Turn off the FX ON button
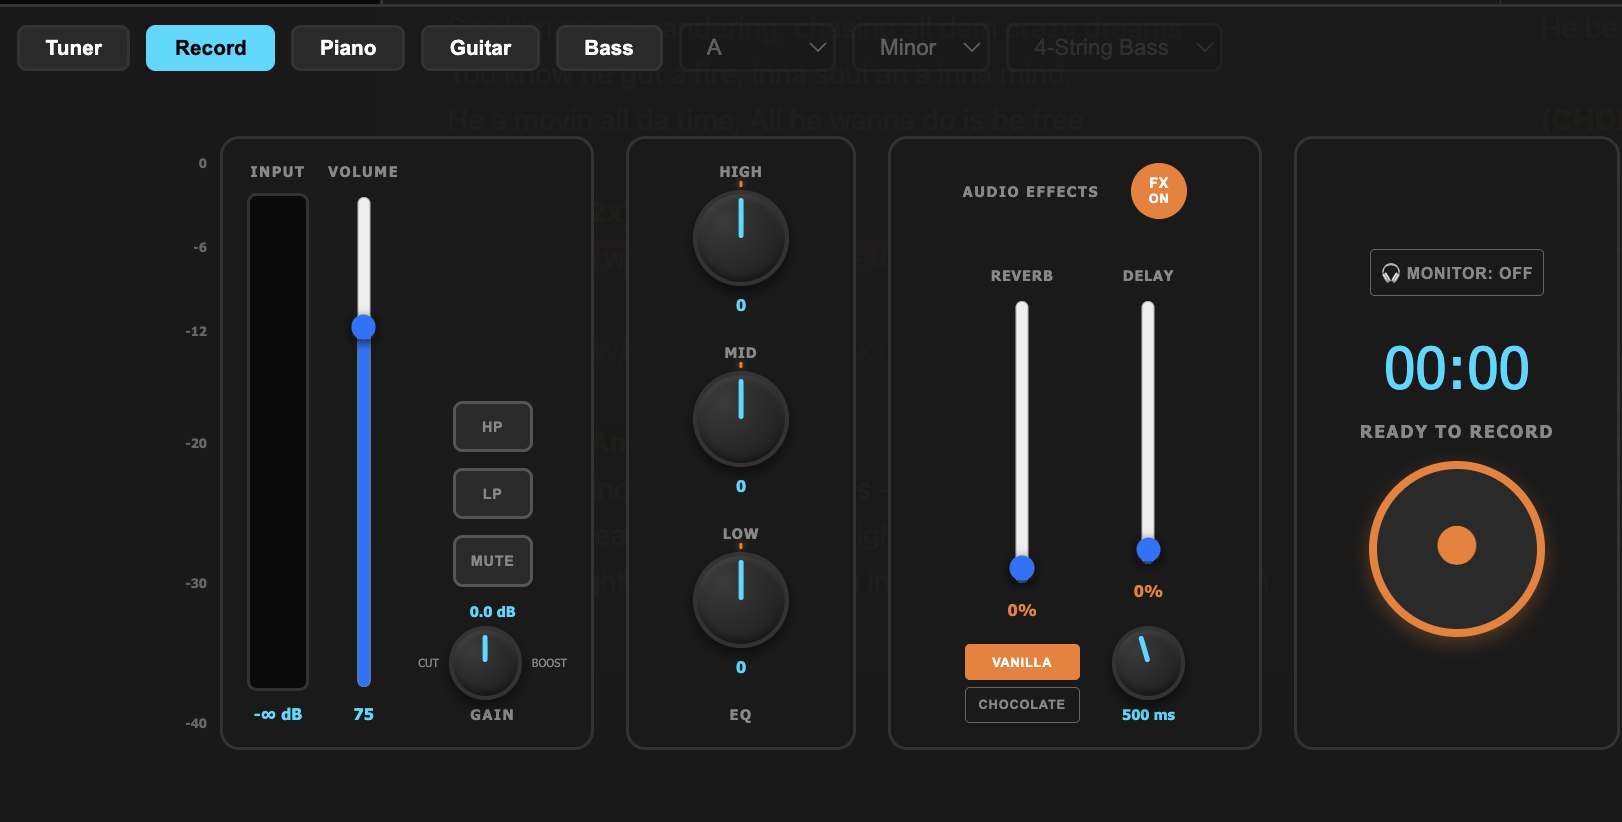The height and width of the screenshot is (822, 1622). pyautogui.click(x=1158, y=191)
